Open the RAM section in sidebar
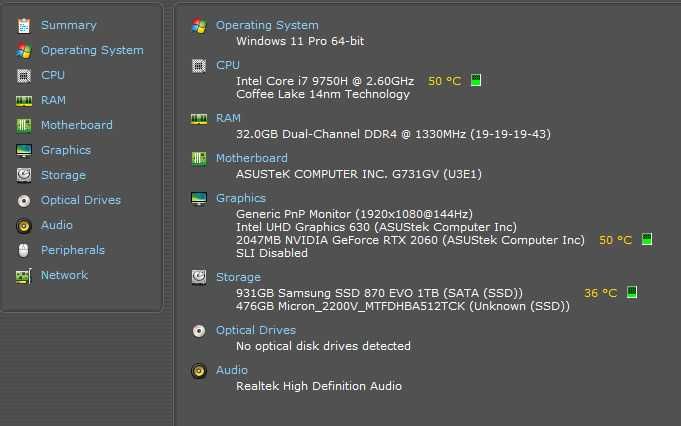 [x=53, y=100]
